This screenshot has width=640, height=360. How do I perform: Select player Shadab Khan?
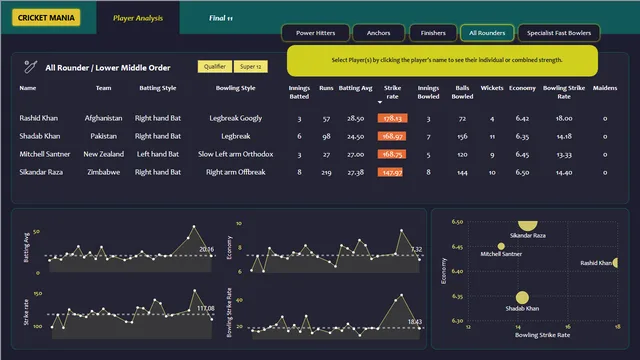40,136
